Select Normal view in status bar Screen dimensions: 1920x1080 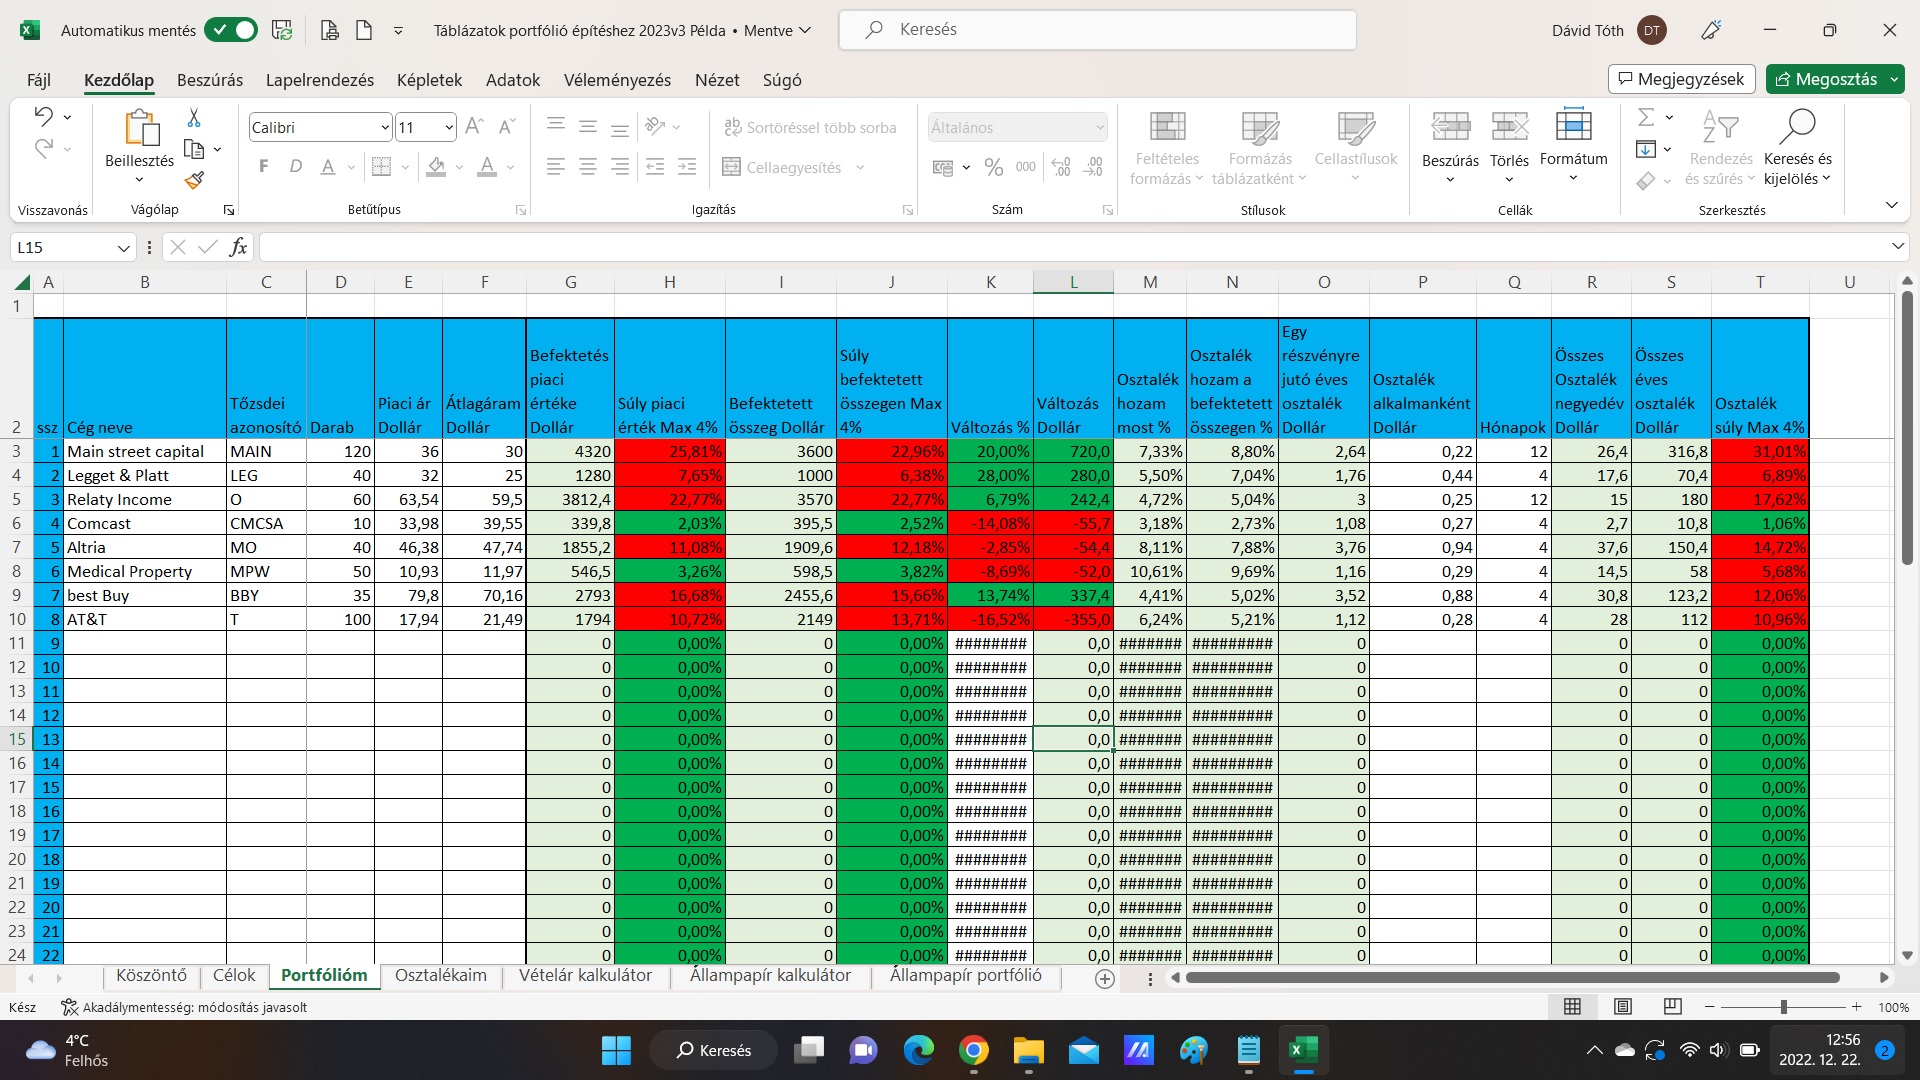coord(1572,1006)
